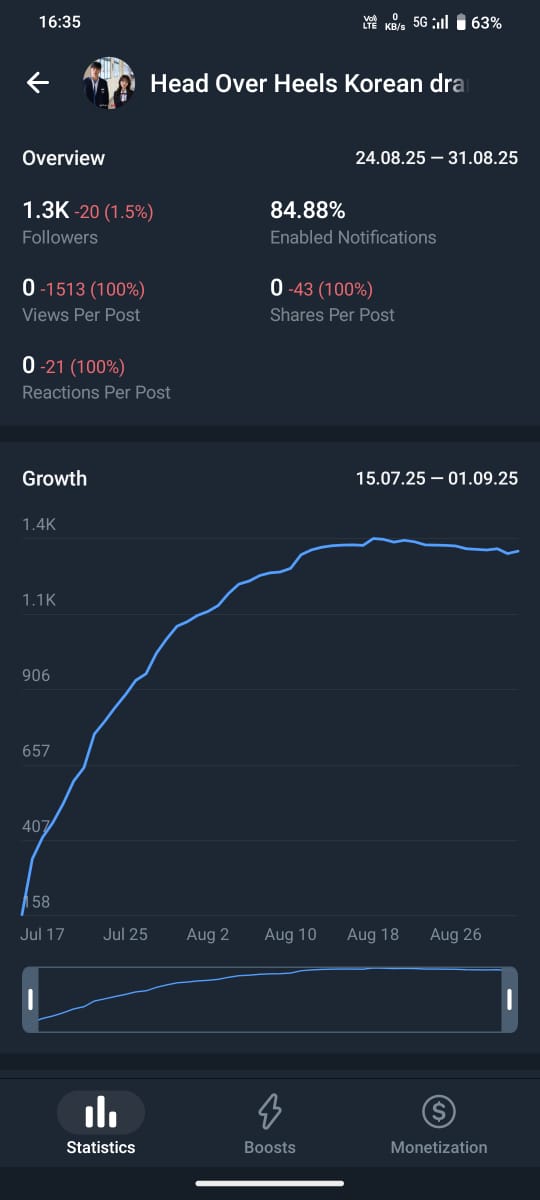
Task: Tap the battery icon in status bar
Action: coord(461,22)
